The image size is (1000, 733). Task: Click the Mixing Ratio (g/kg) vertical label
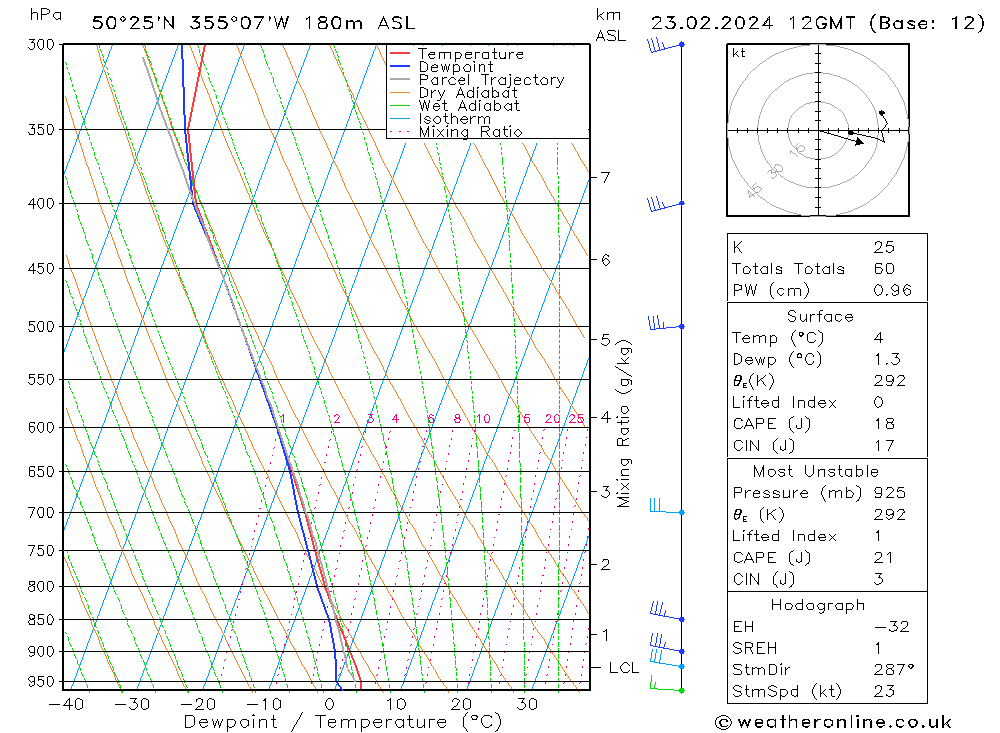click(x=624, y=424)
